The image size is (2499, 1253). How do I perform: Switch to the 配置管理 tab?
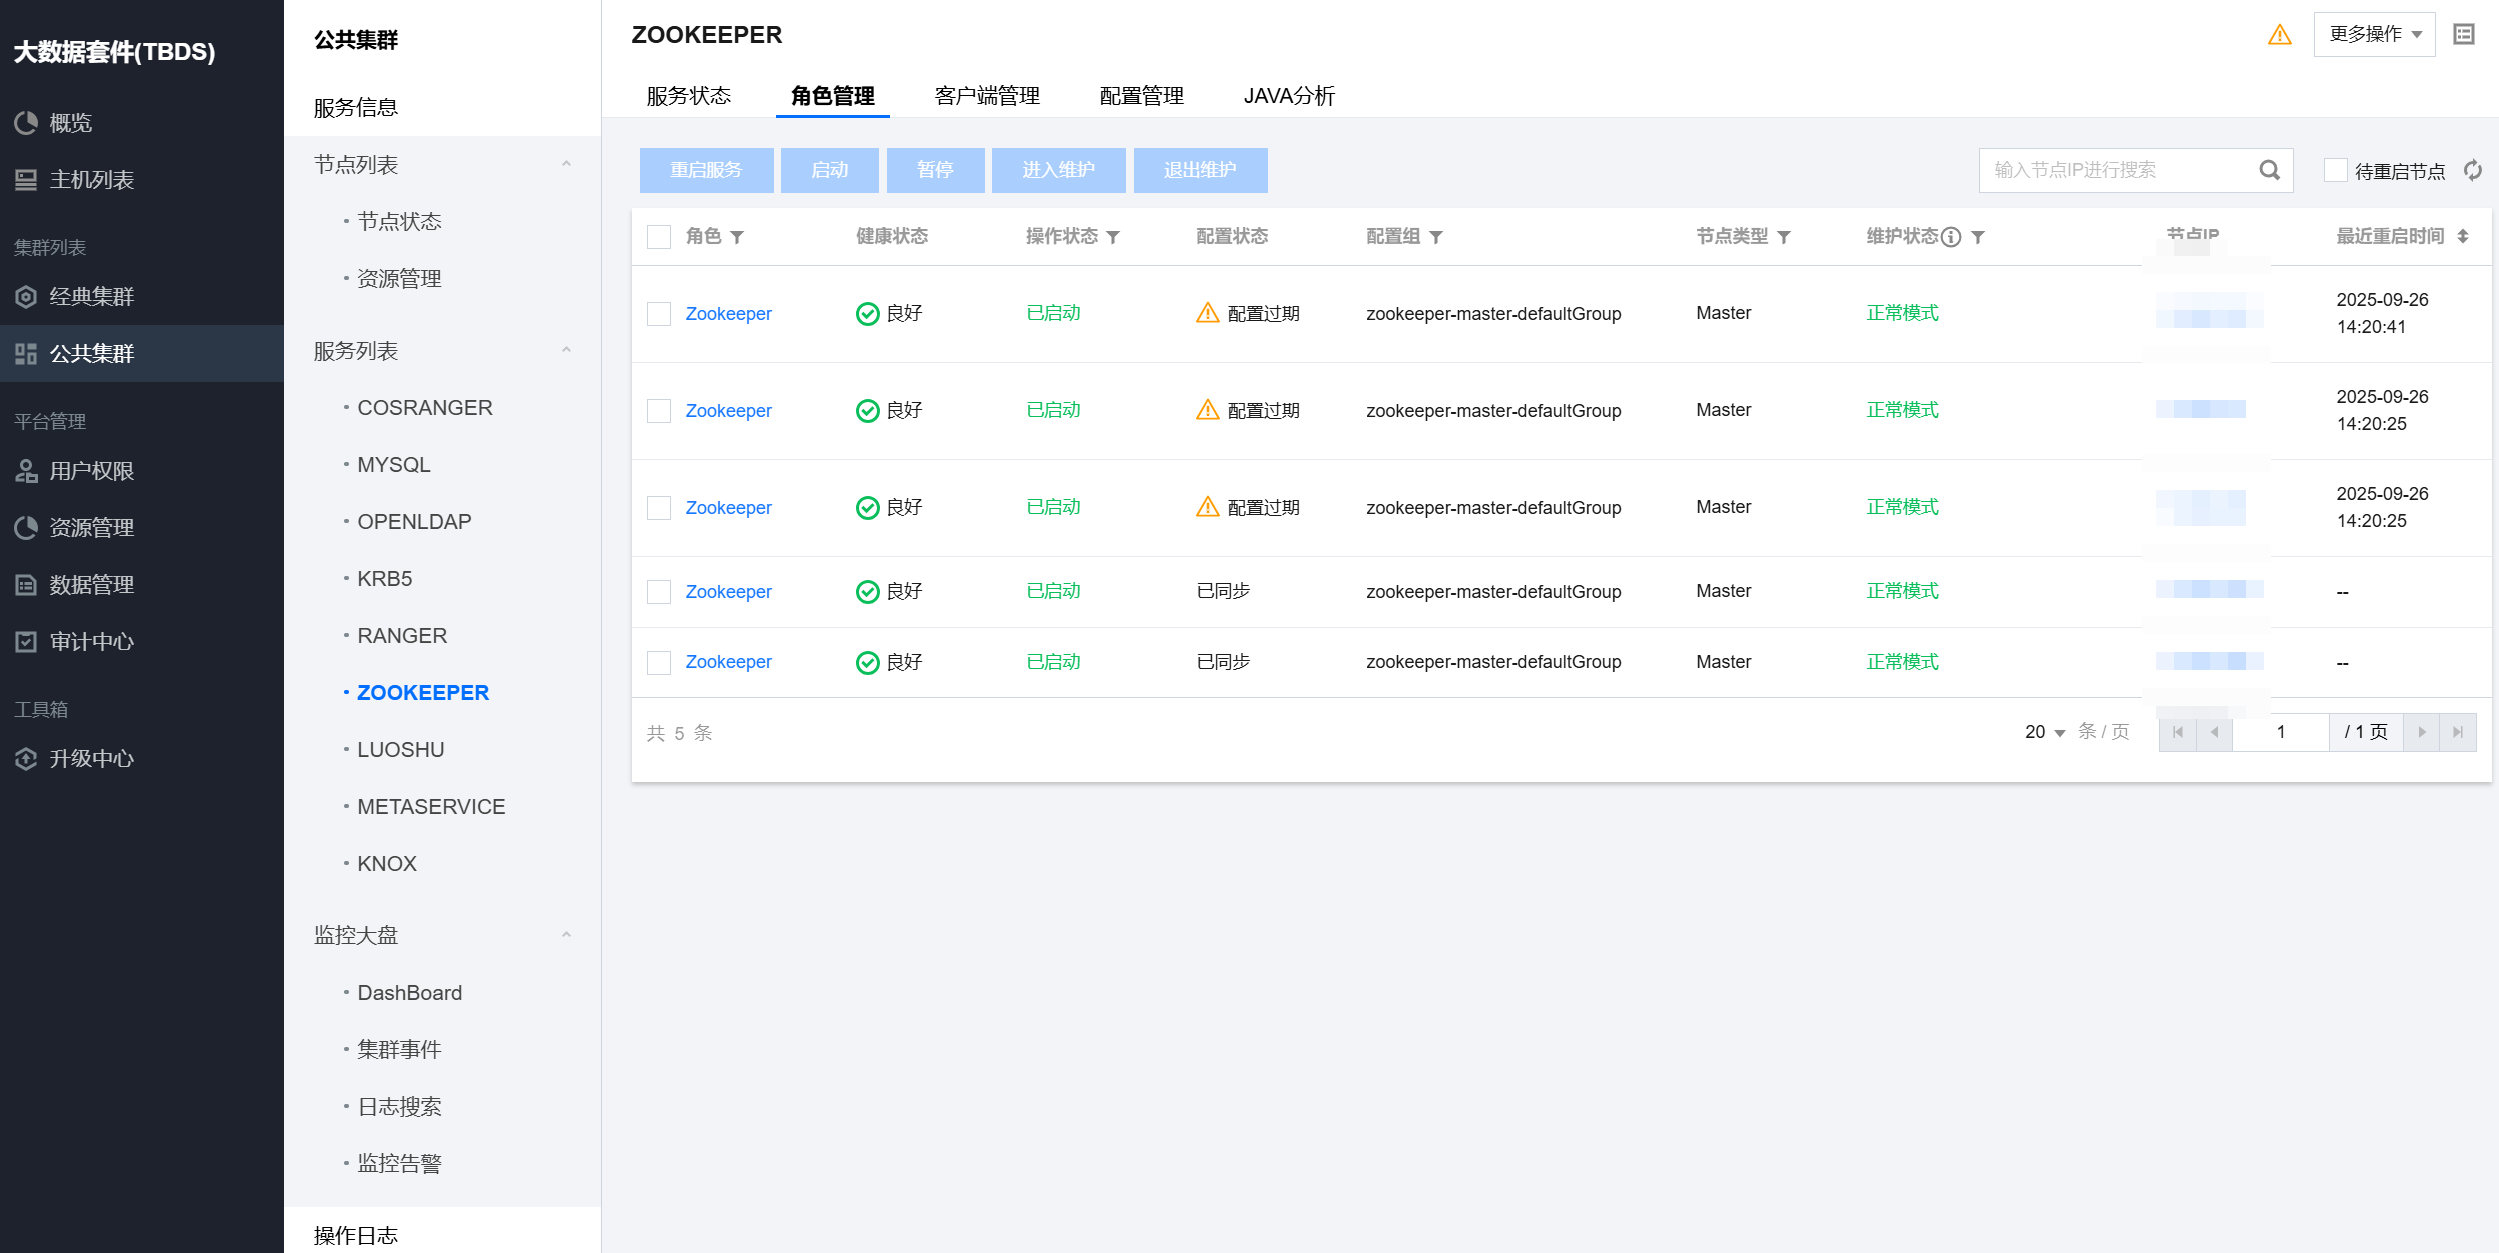(x=1141, y=96)
